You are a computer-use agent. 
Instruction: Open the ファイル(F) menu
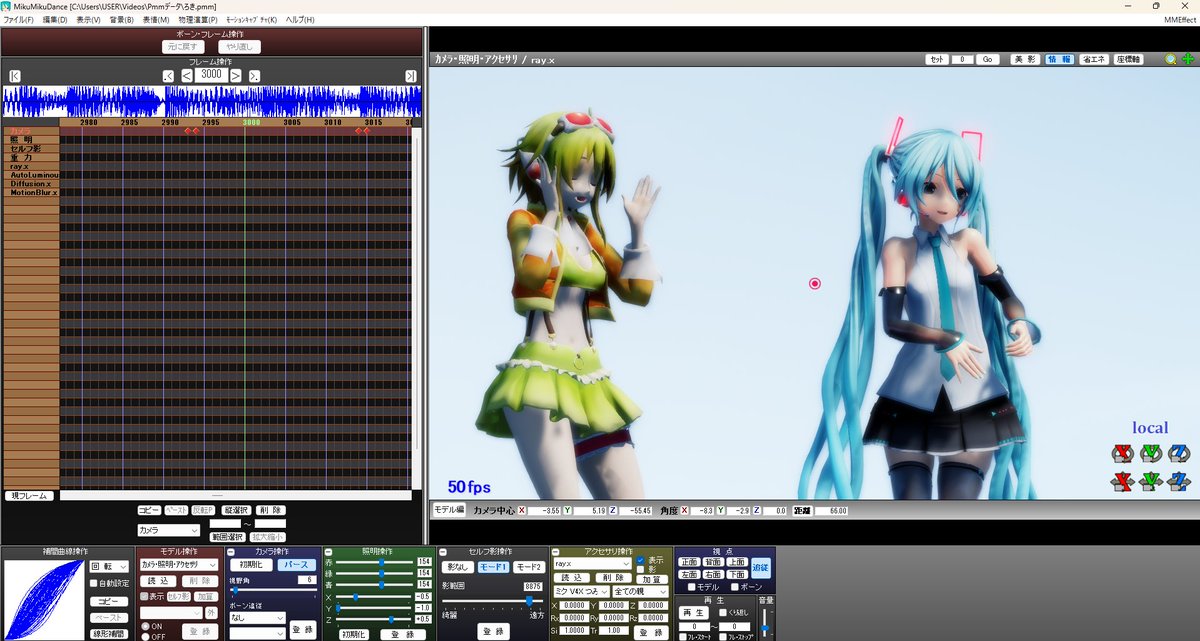tap(18, 20)
